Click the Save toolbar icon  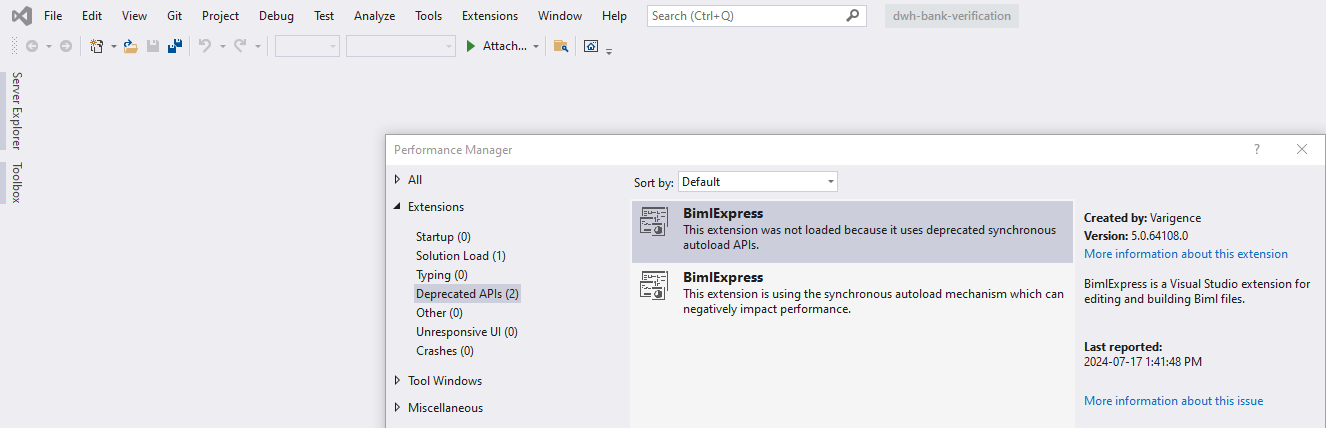click(153, 46)
